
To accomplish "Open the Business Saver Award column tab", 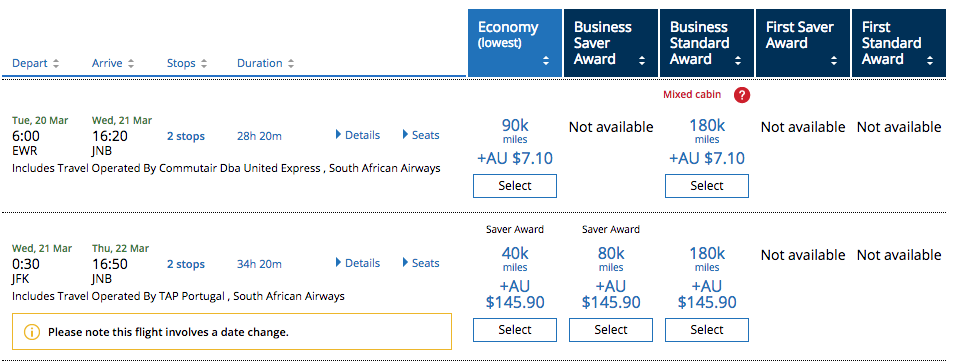I will click(611, 43).
